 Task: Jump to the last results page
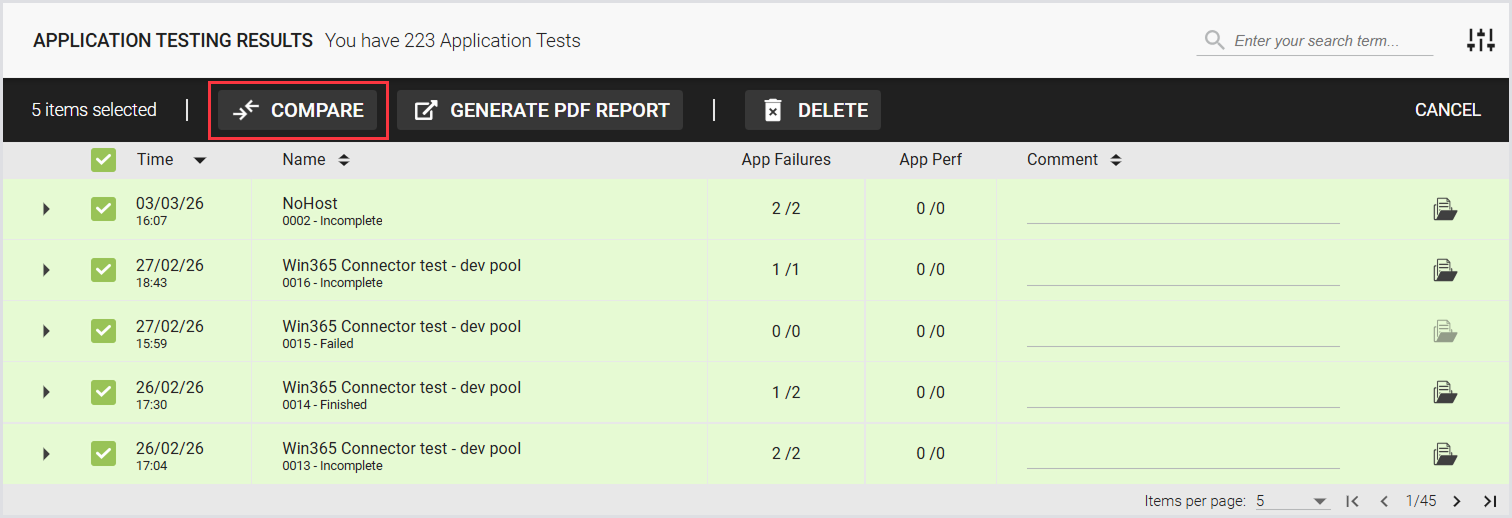click(1490, 501)
